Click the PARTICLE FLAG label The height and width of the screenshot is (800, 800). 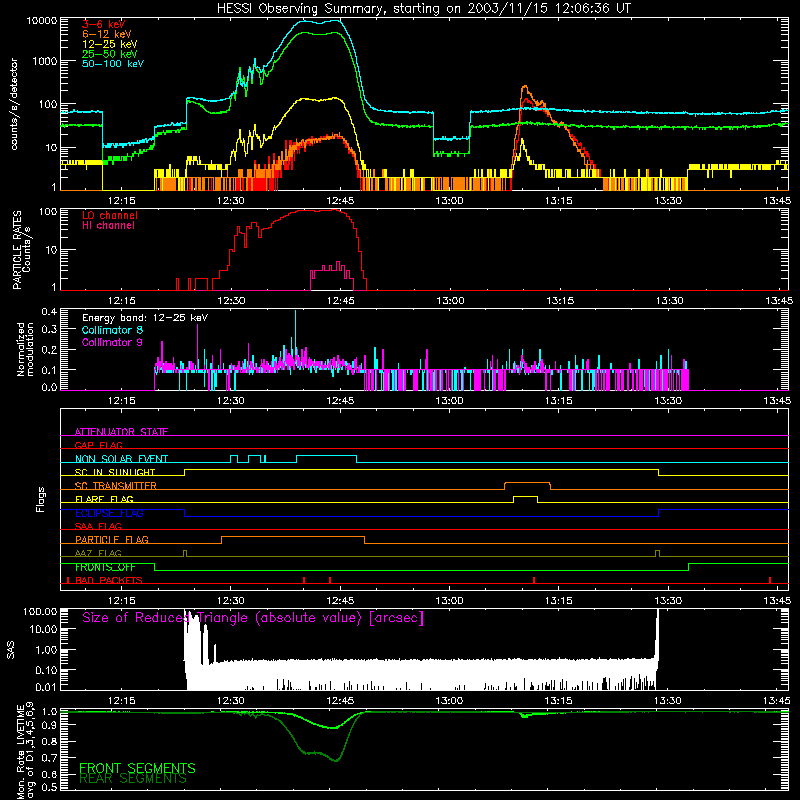pos(112,539)
